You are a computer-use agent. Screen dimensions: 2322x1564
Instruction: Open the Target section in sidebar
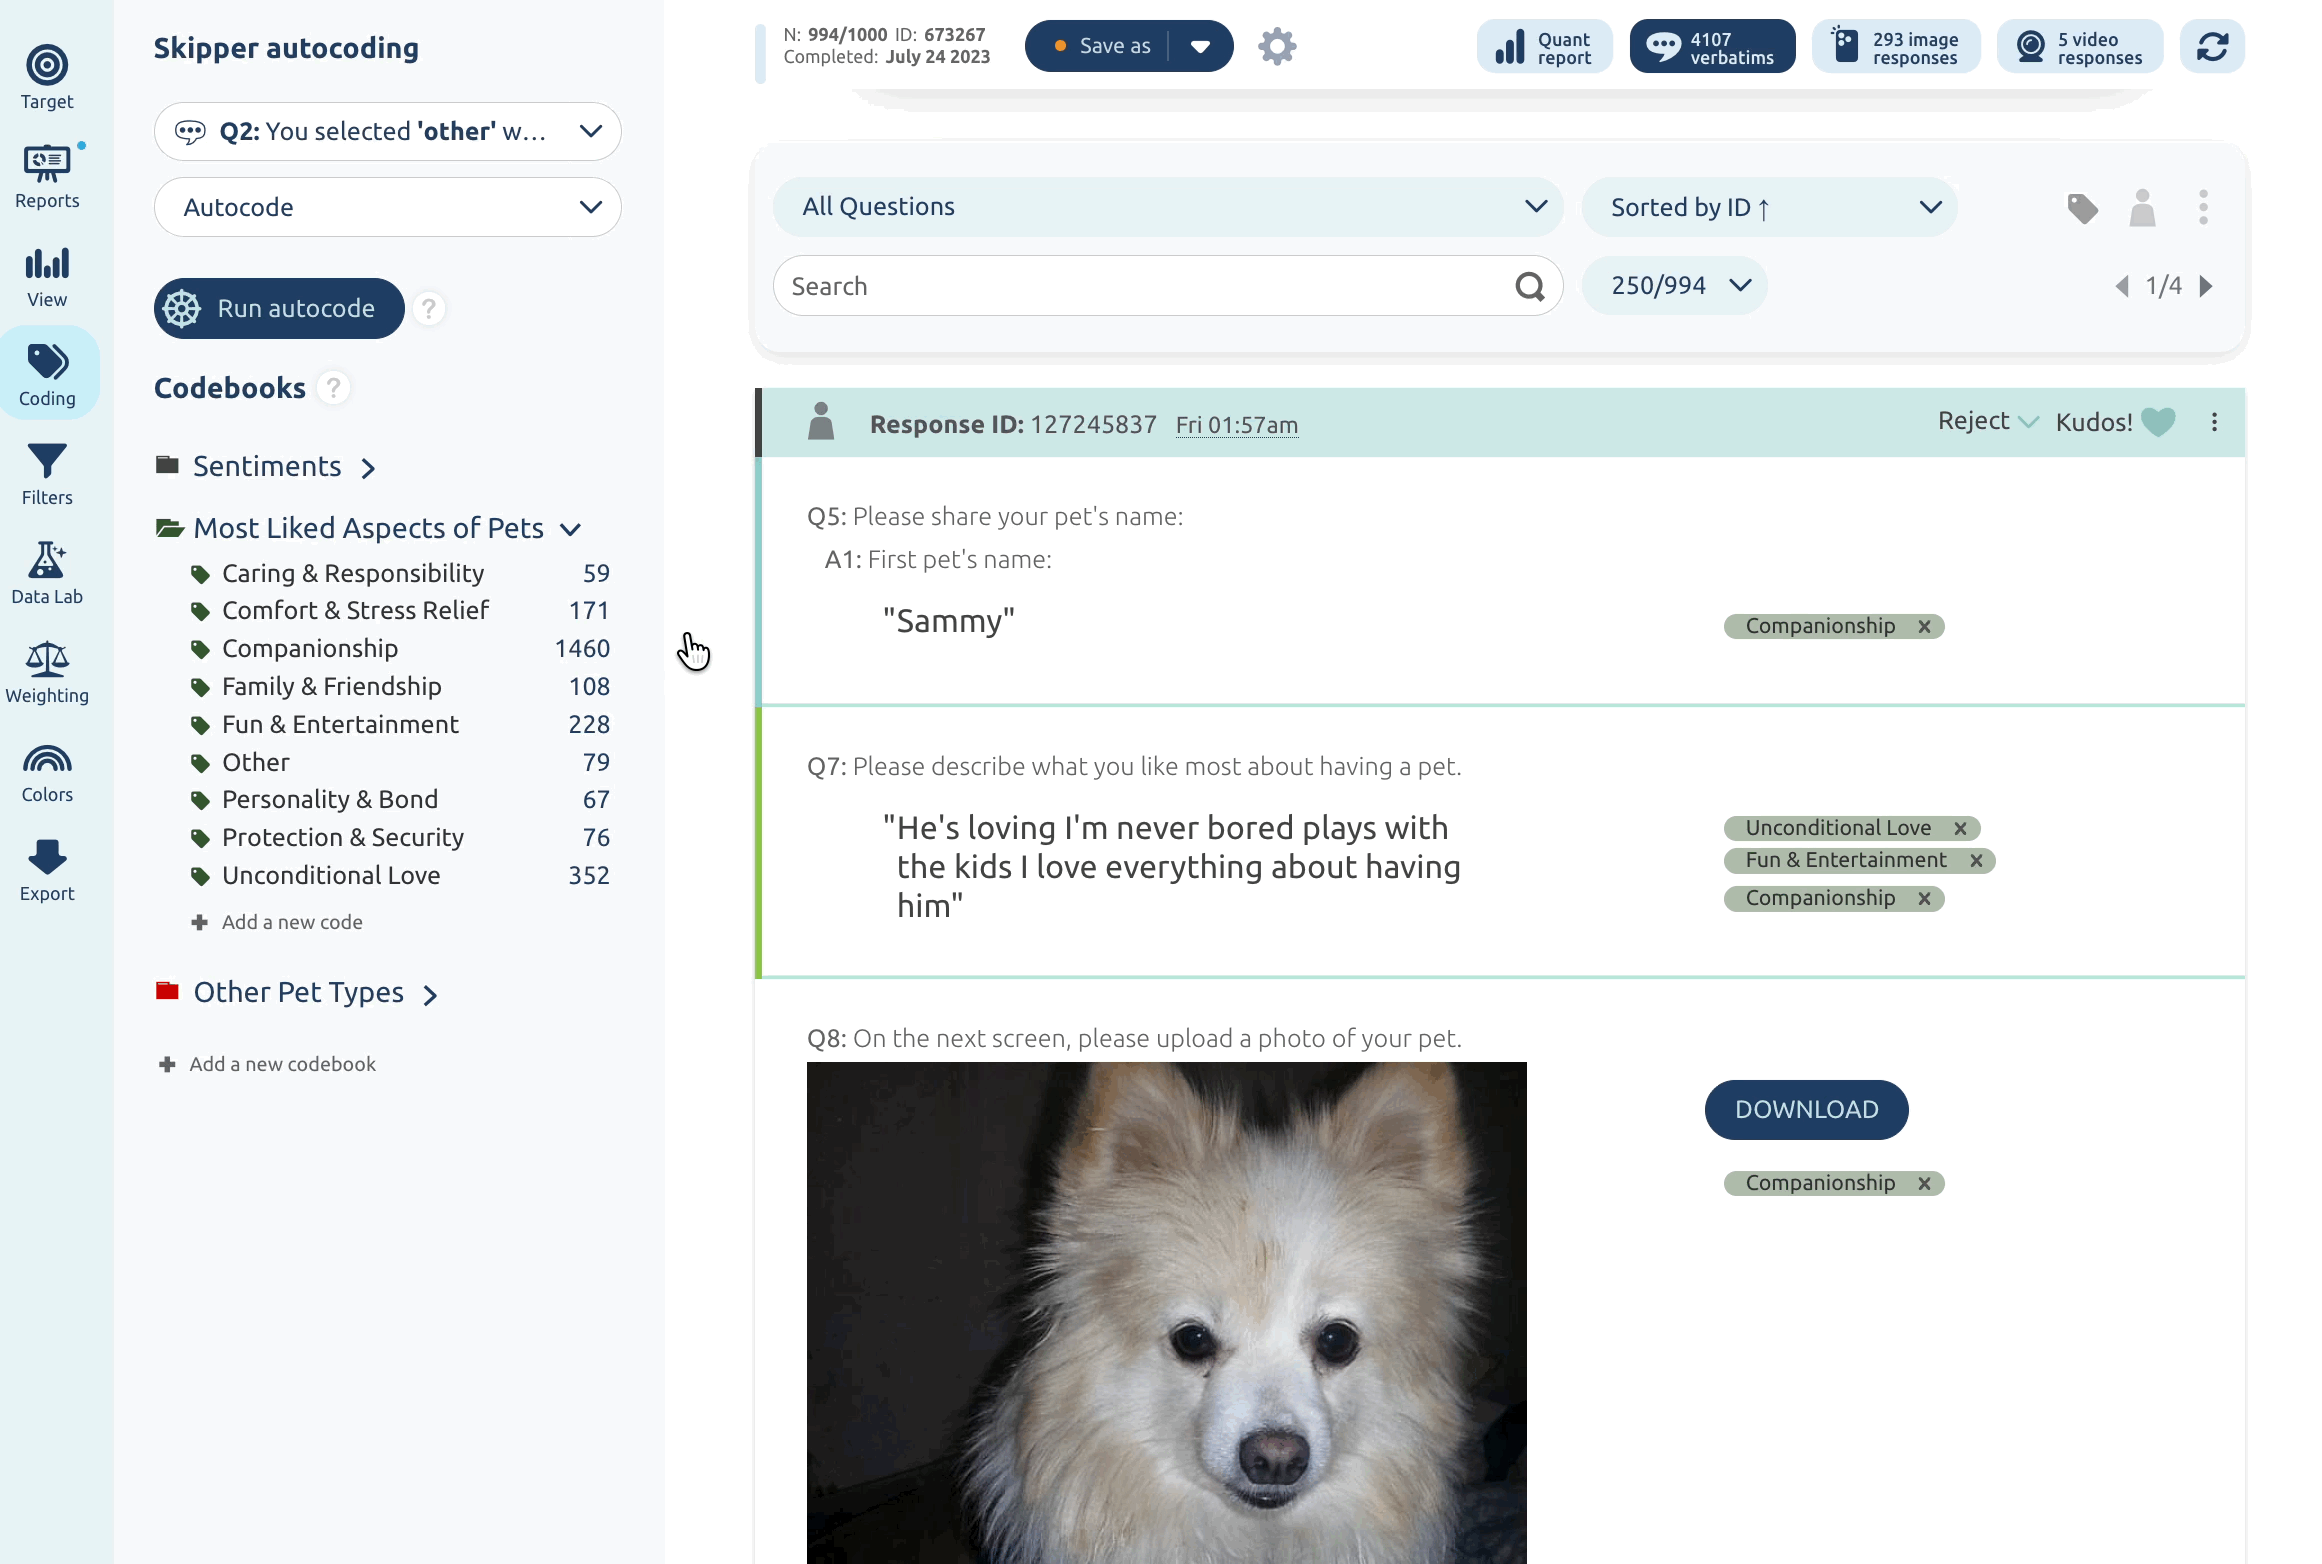47,77
